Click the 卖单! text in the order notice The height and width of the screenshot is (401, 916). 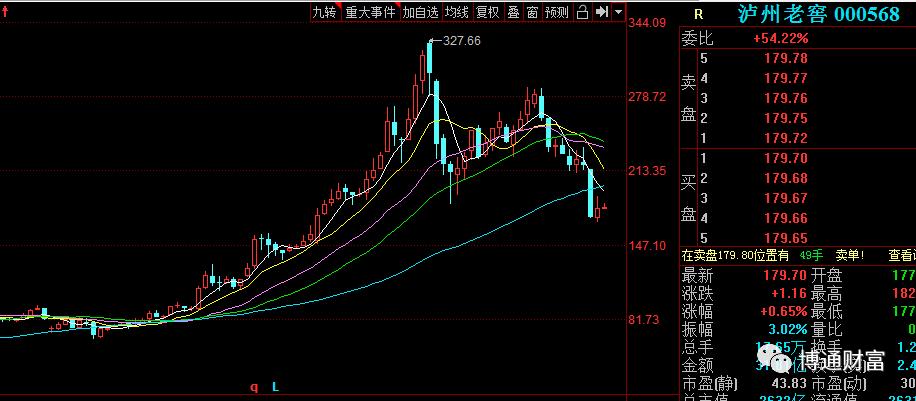coord(850,255)
